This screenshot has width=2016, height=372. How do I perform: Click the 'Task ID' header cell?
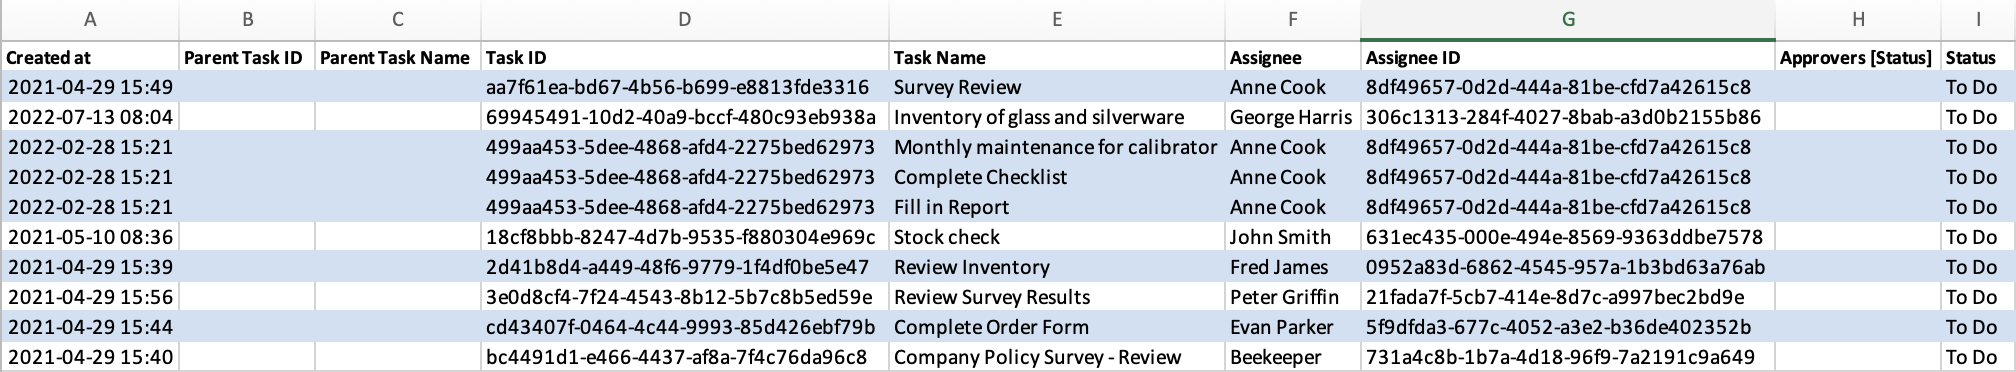click(685, 57)
